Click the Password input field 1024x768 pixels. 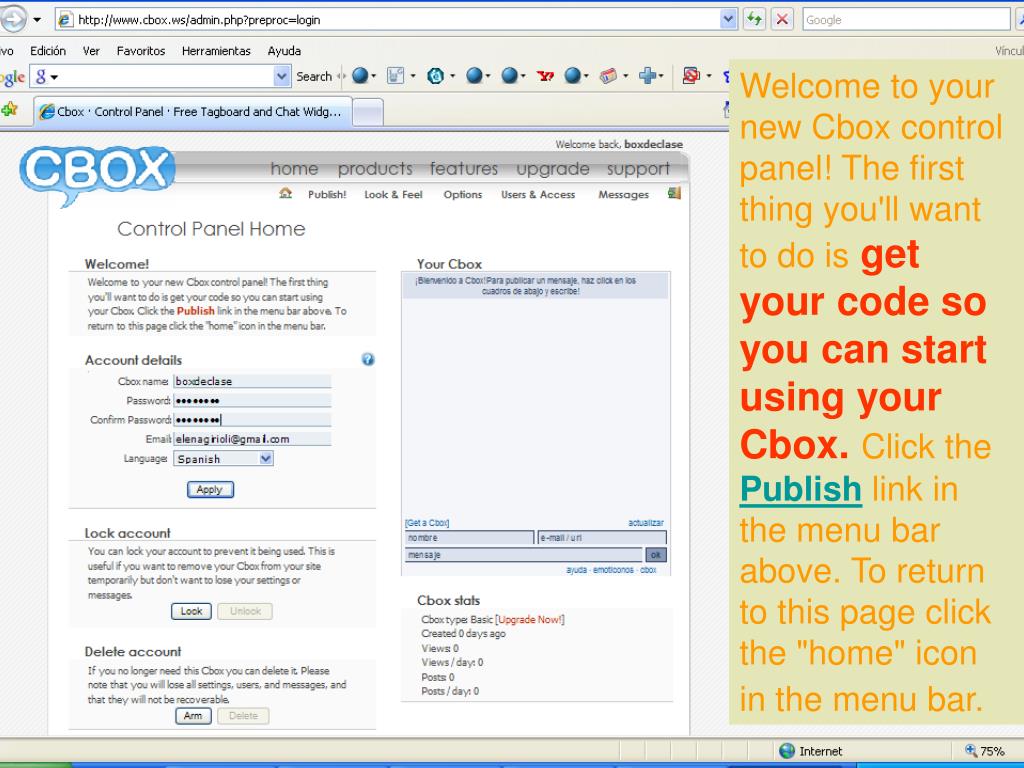(x=252, y=400)
